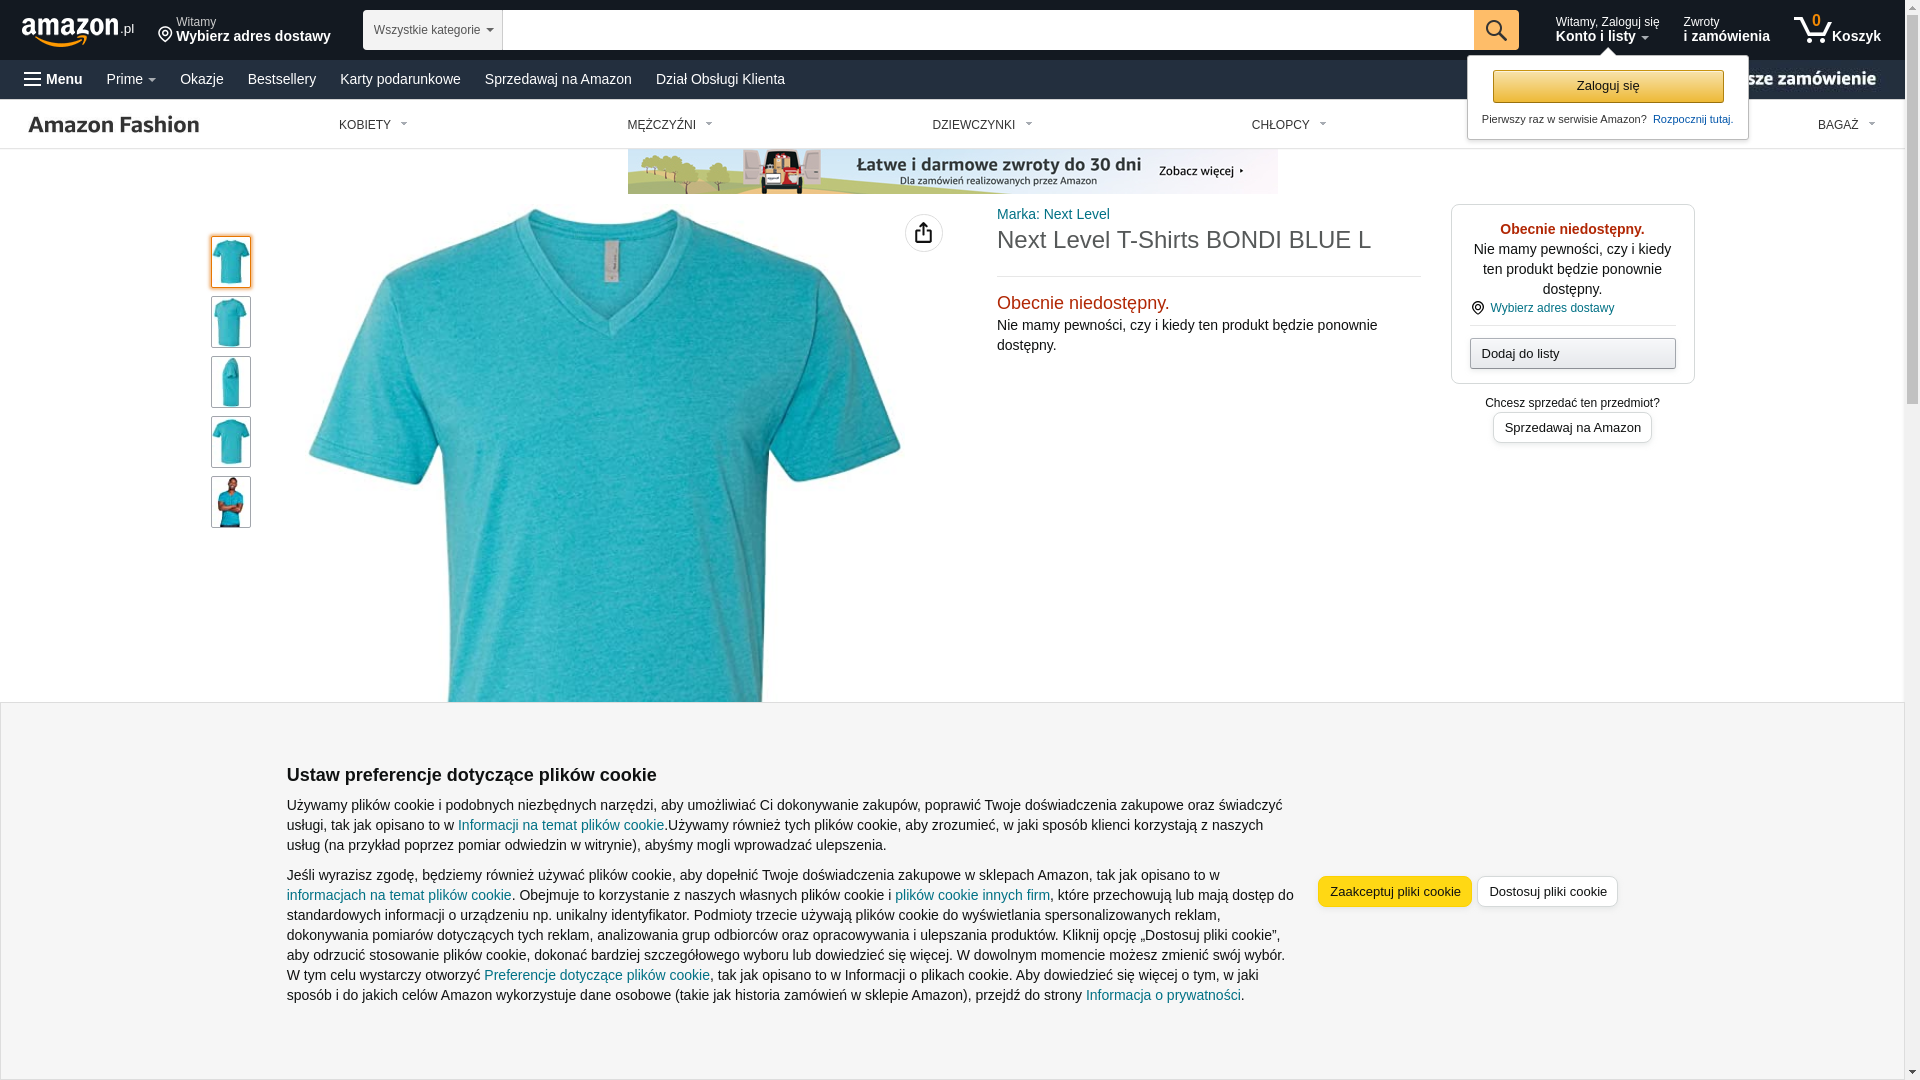Click the location pin delivery address icon
Image resolution: width=1920 pixels, height=1080 pixels.
point(165,35)
